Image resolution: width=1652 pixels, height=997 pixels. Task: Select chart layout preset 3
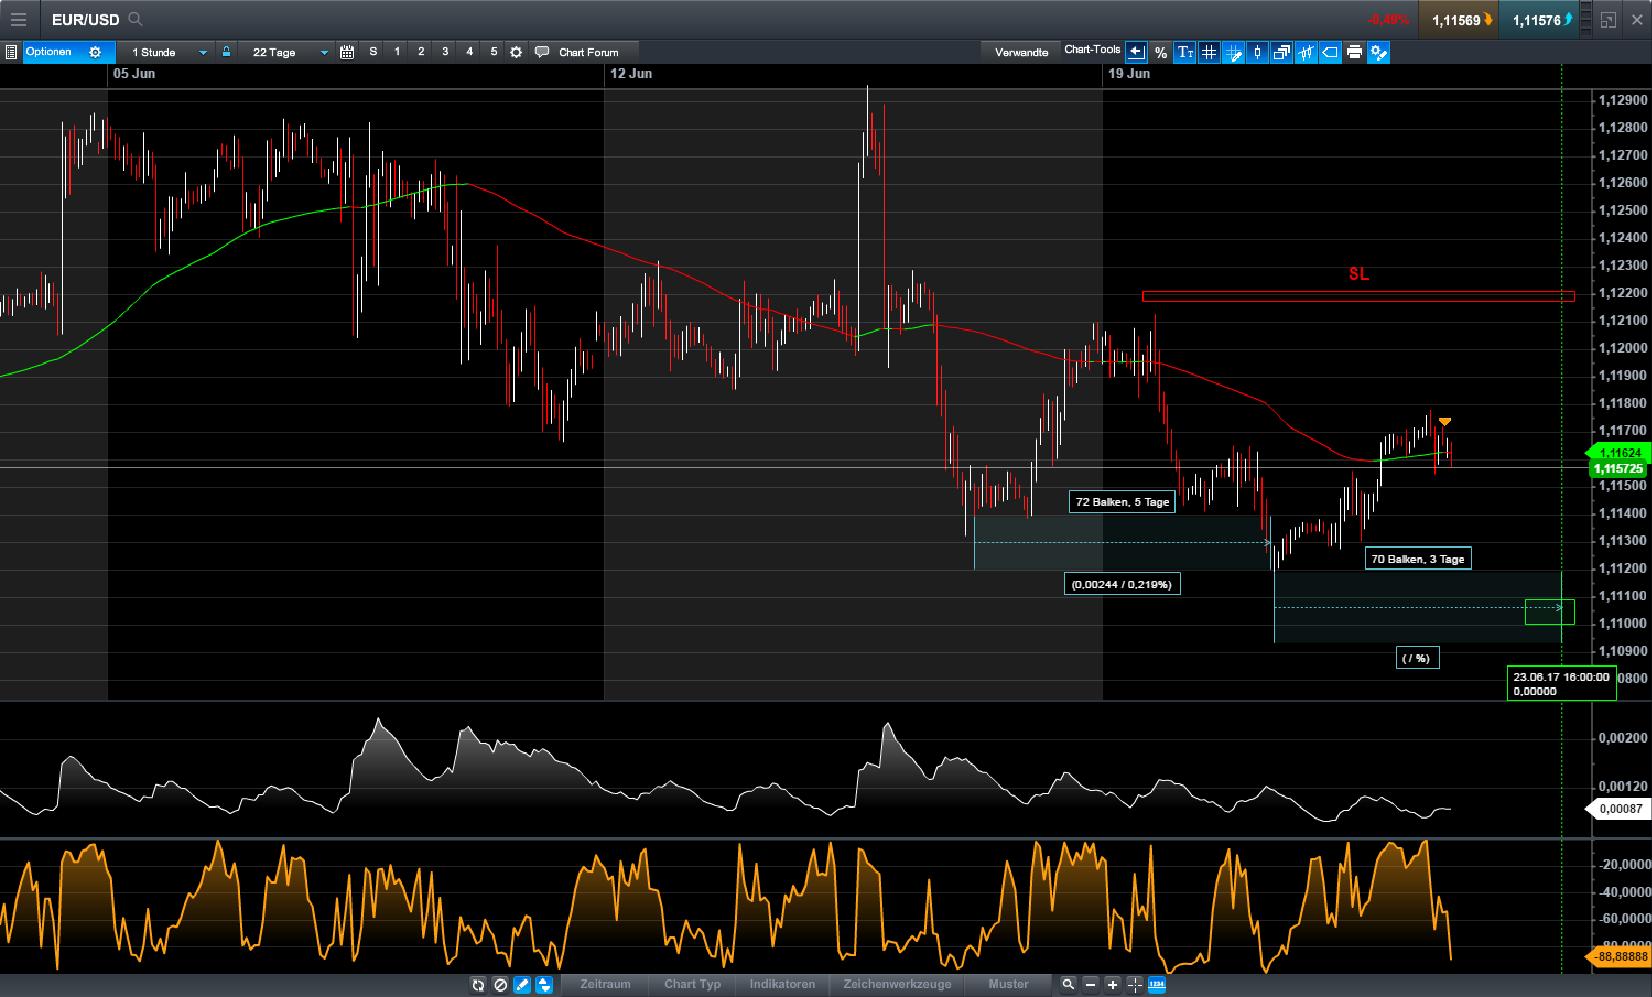[445, 52]
